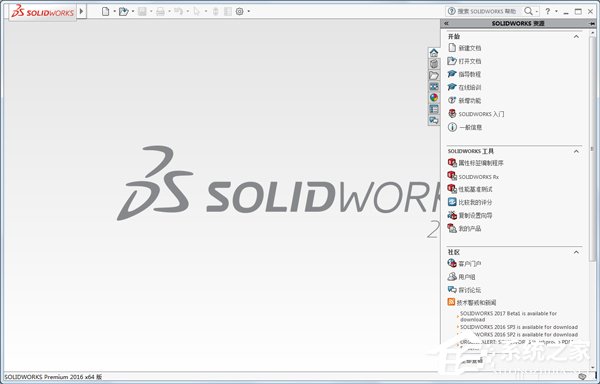Collapse the task pane with double-arrow button
The width and height of the screenshot is (600, 384).
point(446,23)
